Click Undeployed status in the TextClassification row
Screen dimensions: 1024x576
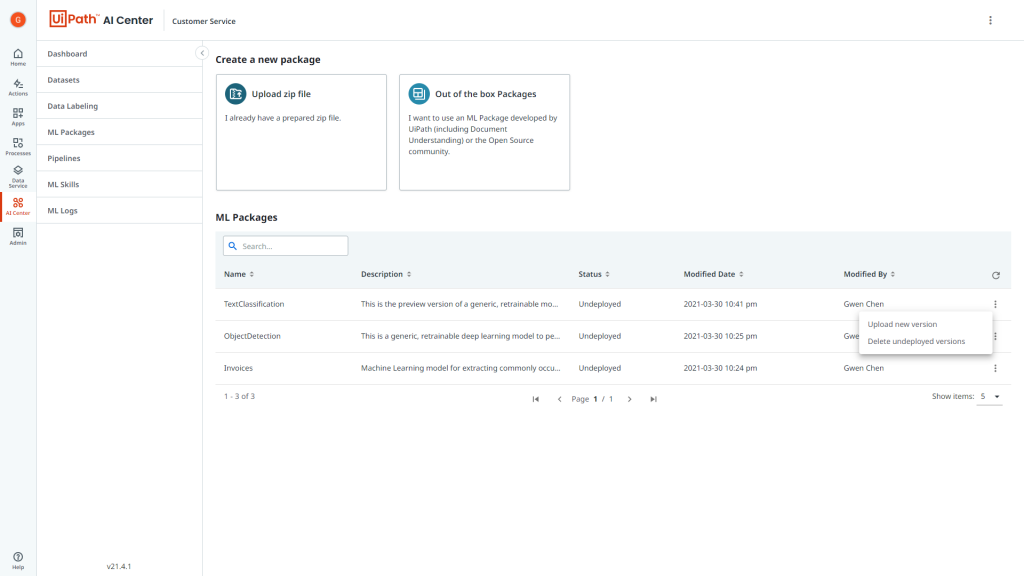click(x=600, y=304)
